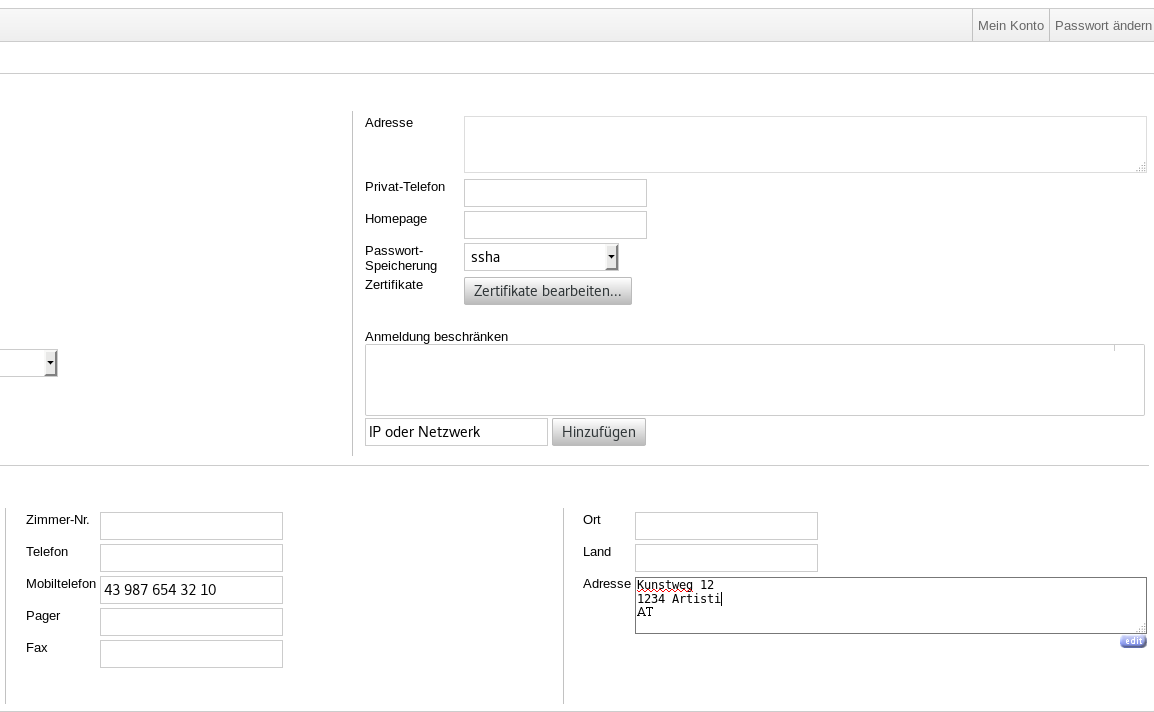Click the Telefon input field
The width and height of the screenshot is (1154, 712).
coord(191,558)
